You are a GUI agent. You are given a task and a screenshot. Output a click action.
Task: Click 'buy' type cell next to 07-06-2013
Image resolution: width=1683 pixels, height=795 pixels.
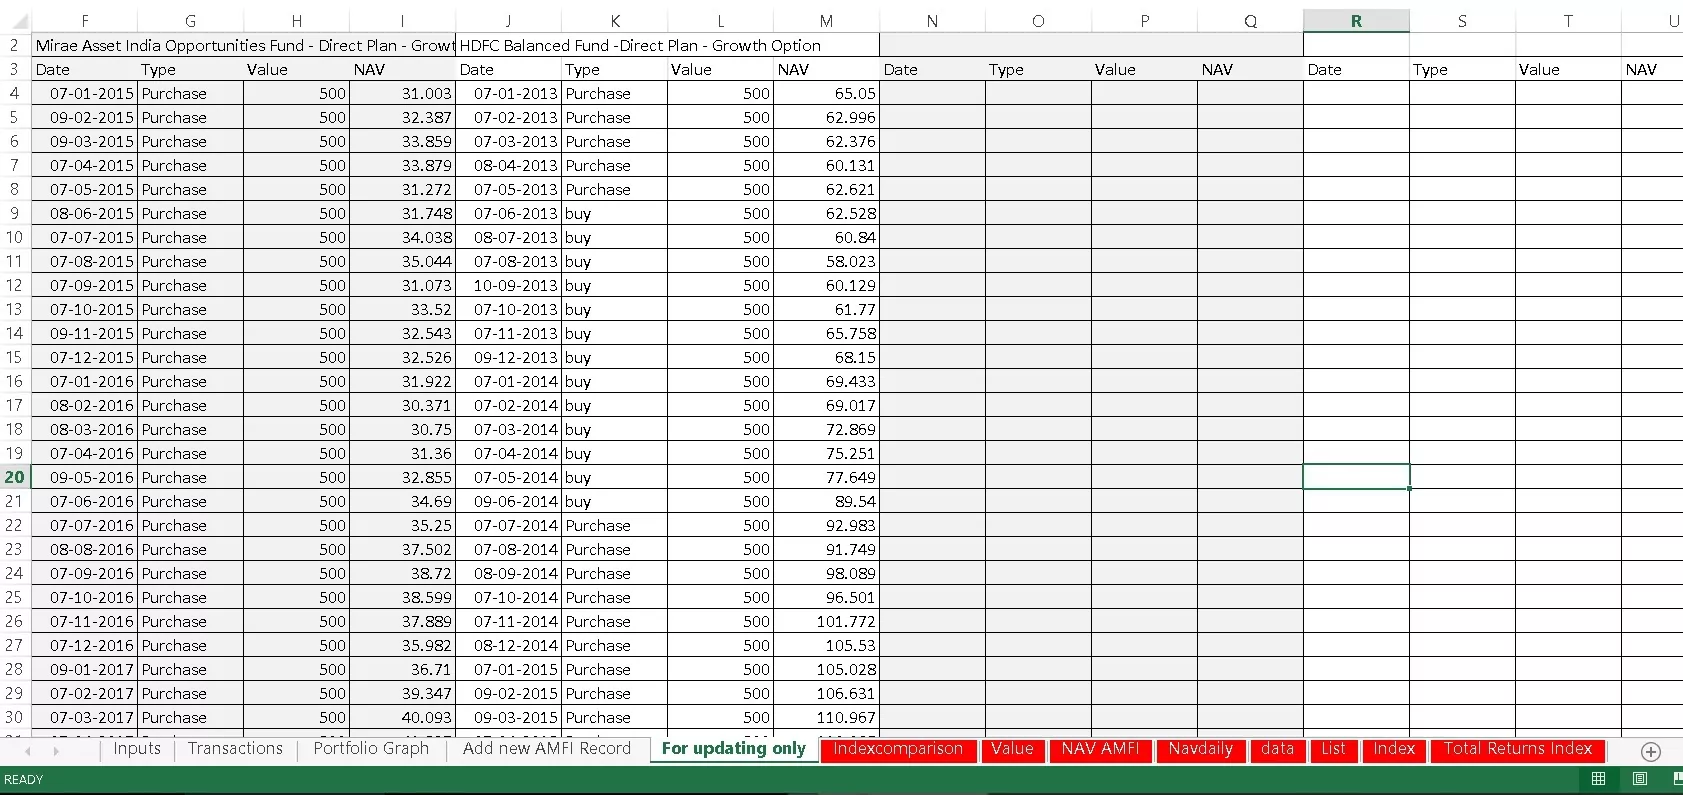tap(614, 213)
